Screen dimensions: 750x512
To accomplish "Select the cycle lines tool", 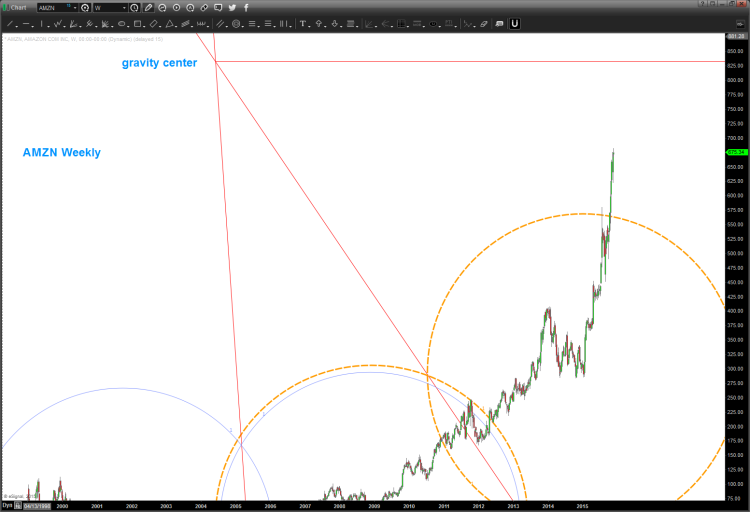I will [x=201, y=23].
